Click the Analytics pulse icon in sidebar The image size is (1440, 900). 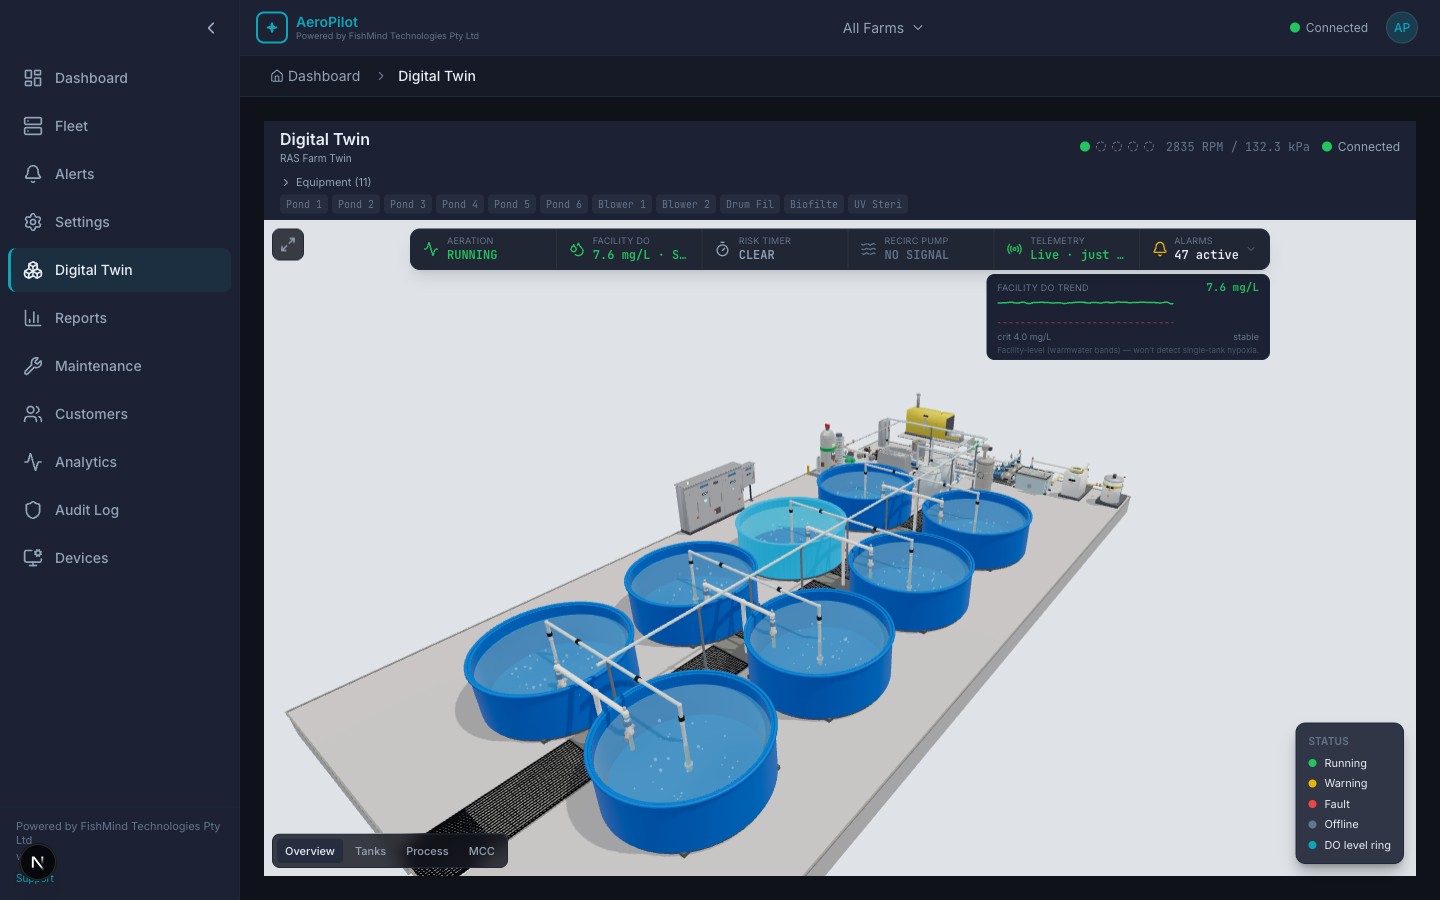(x=33, y=462)
